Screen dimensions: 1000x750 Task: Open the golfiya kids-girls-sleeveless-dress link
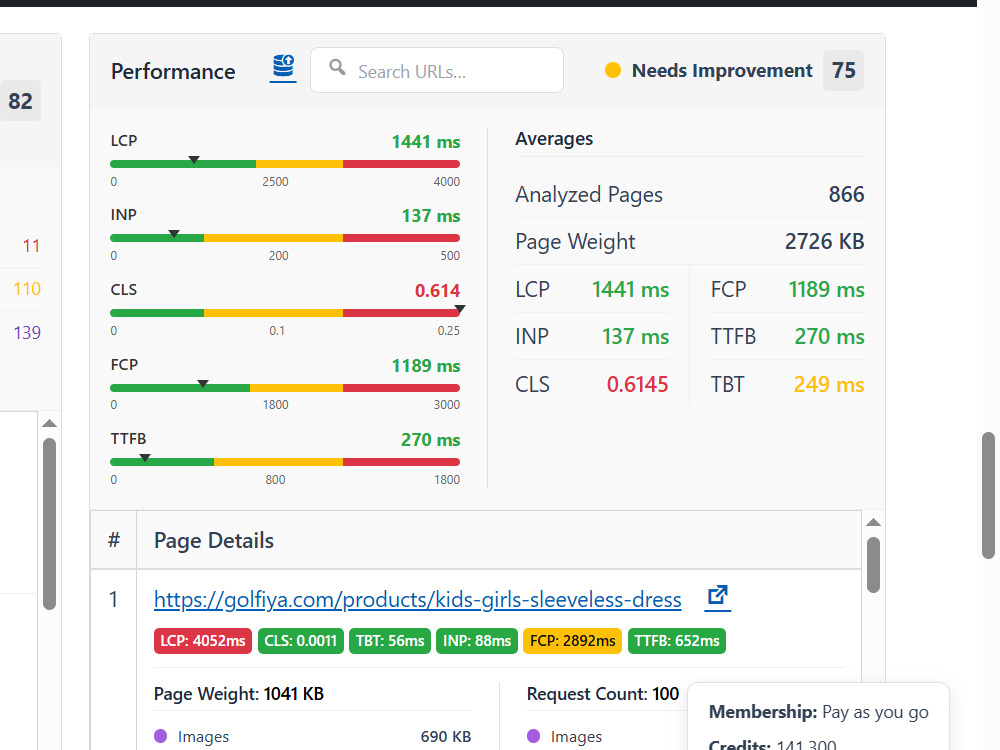click(x=418, y=599)
